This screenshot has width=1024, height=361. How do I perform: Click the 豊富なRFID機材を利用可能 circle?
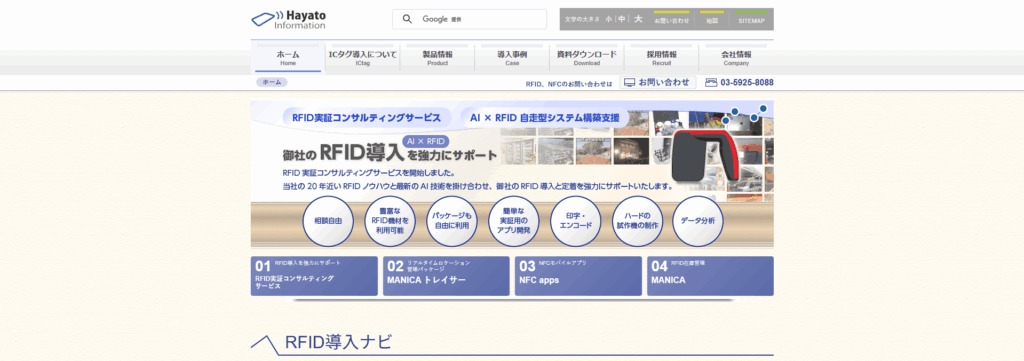(390, 221)
